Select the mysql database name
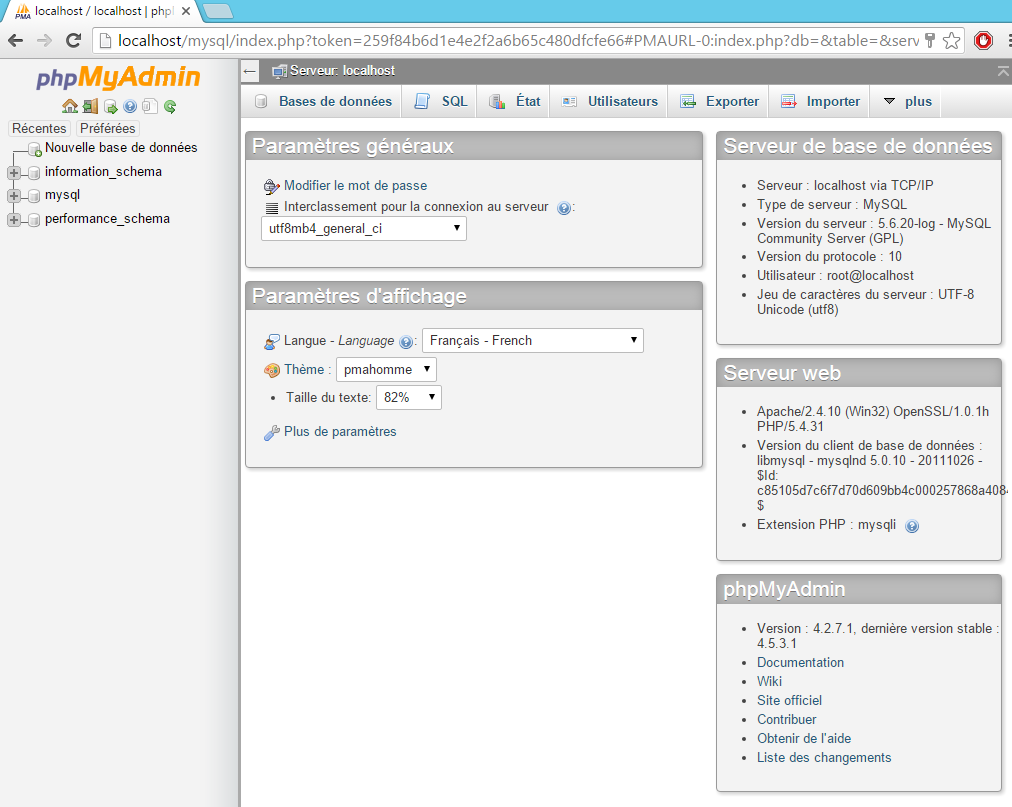 coord(63,194)
